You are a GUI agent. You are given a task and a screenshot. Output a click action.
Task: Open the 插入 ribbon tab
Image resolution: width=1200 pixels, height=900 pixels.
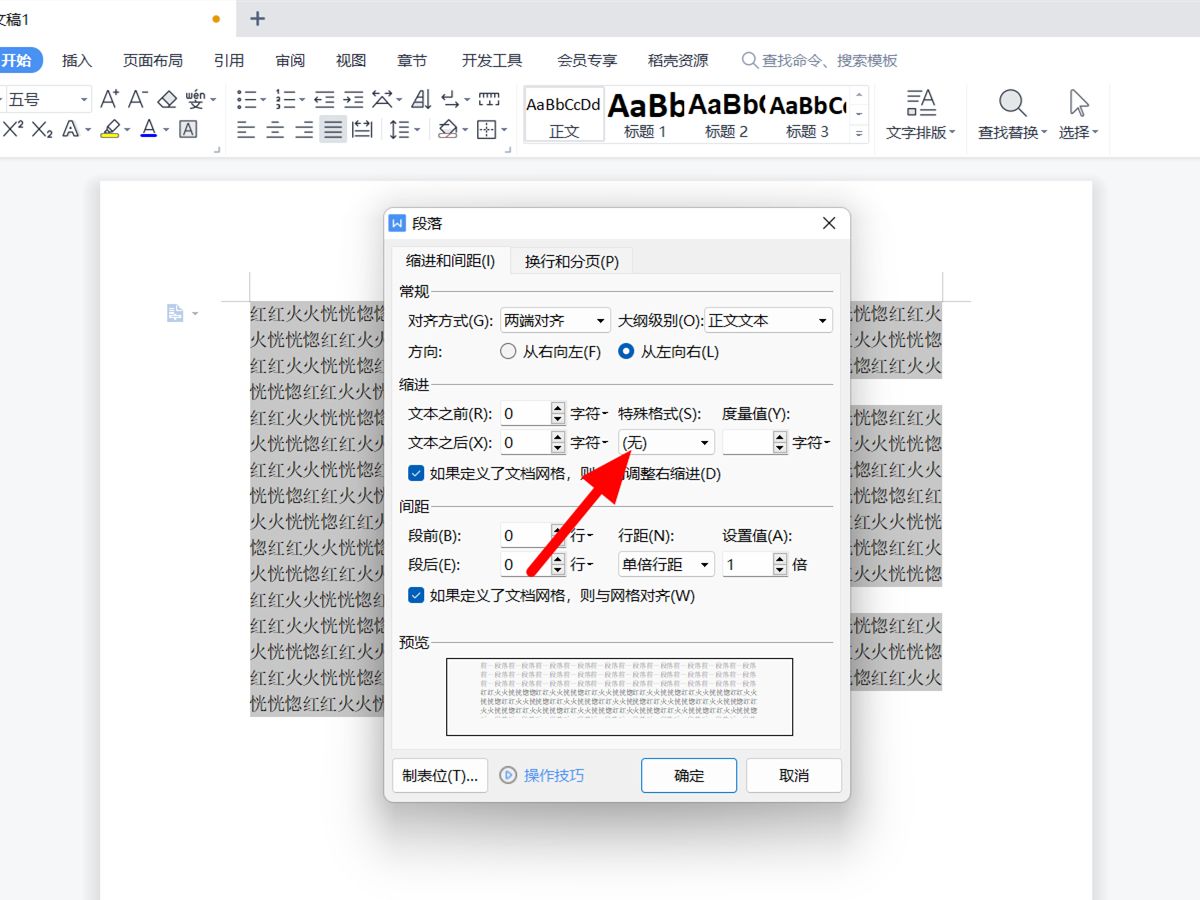(77, 60)
